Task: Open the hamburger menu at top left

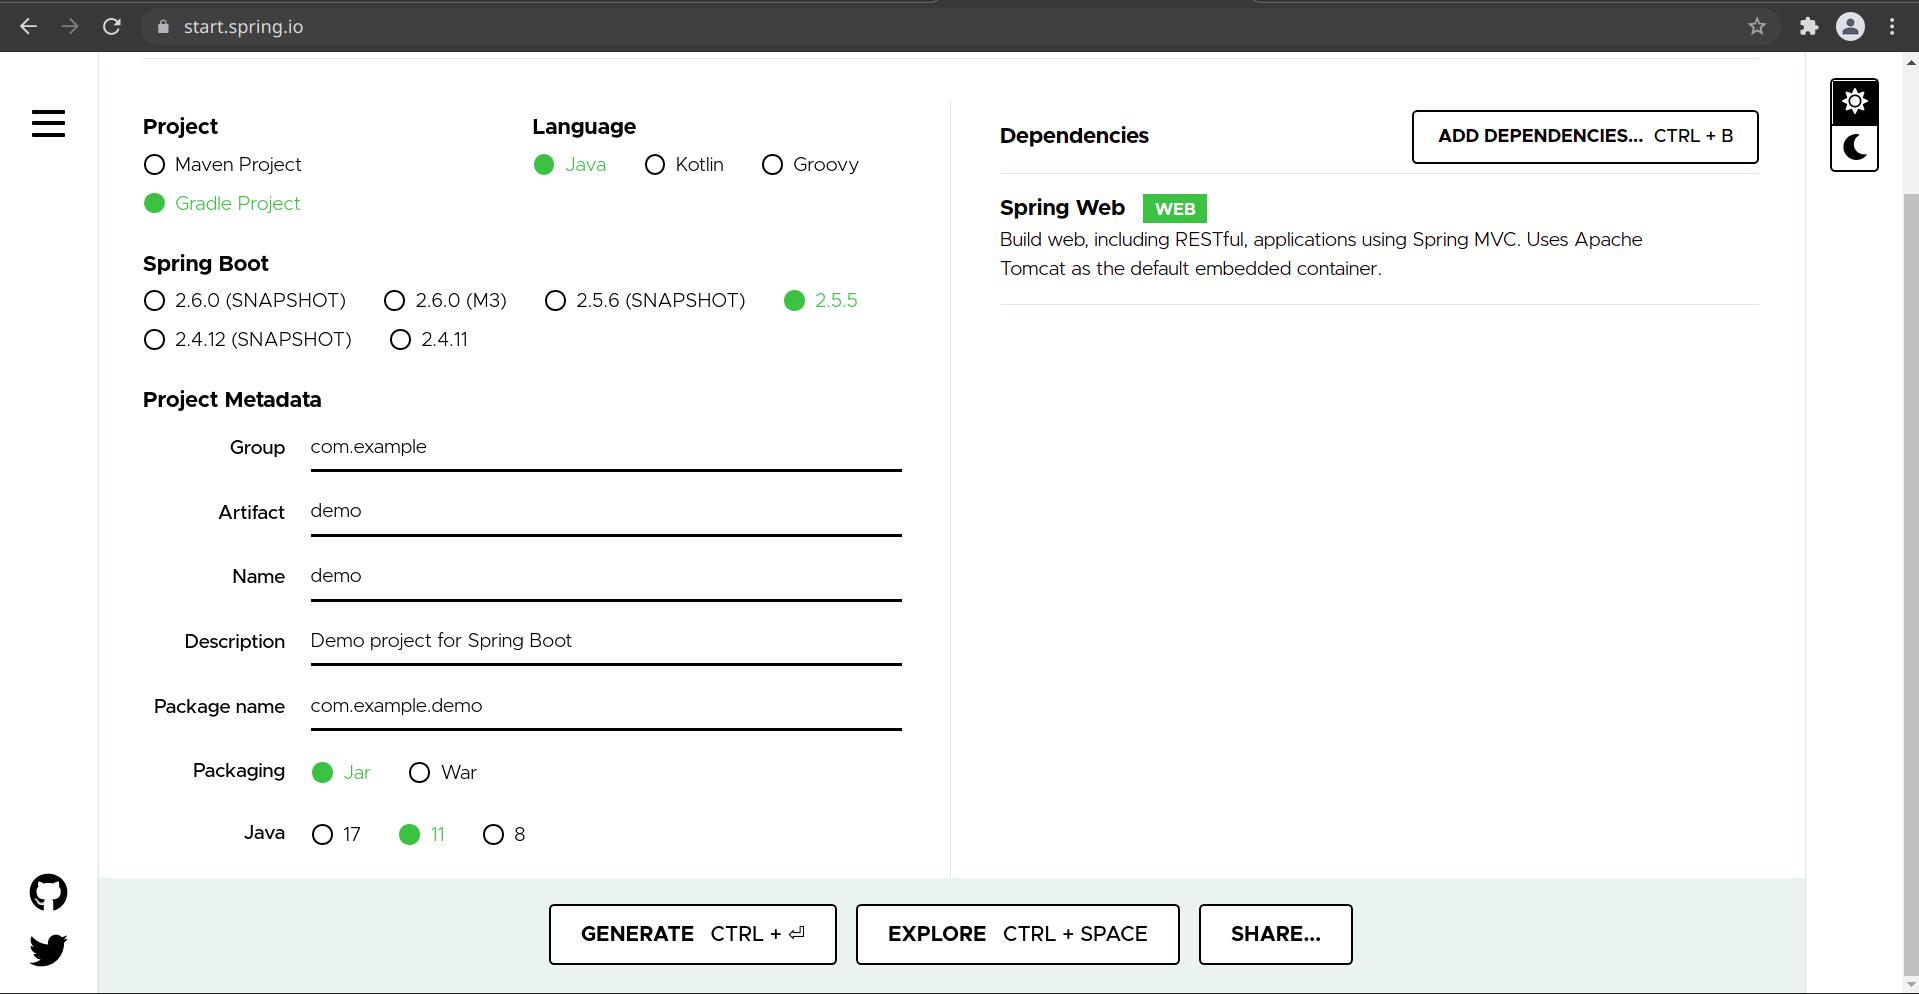Action: (x=48, y=123)
